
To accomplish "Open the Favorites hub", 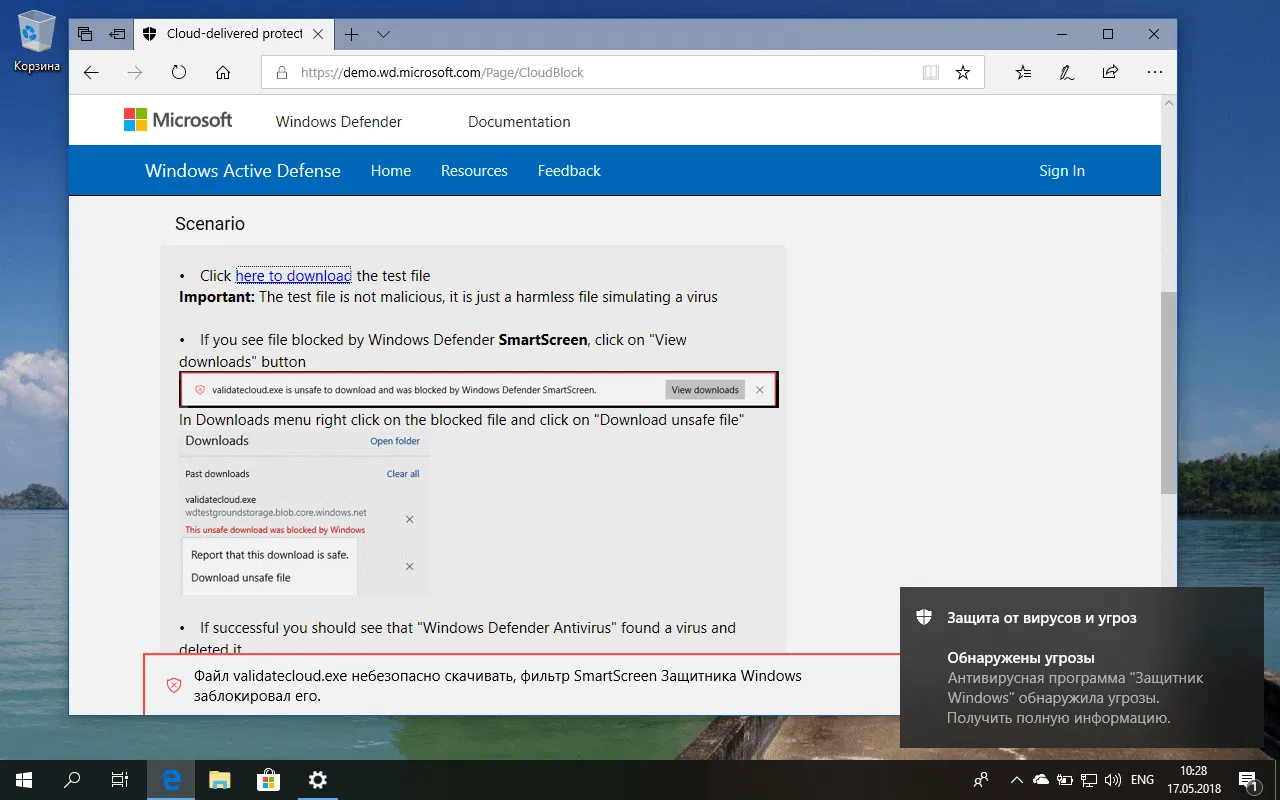I will pyautogui.click(x=1023, y=72).
